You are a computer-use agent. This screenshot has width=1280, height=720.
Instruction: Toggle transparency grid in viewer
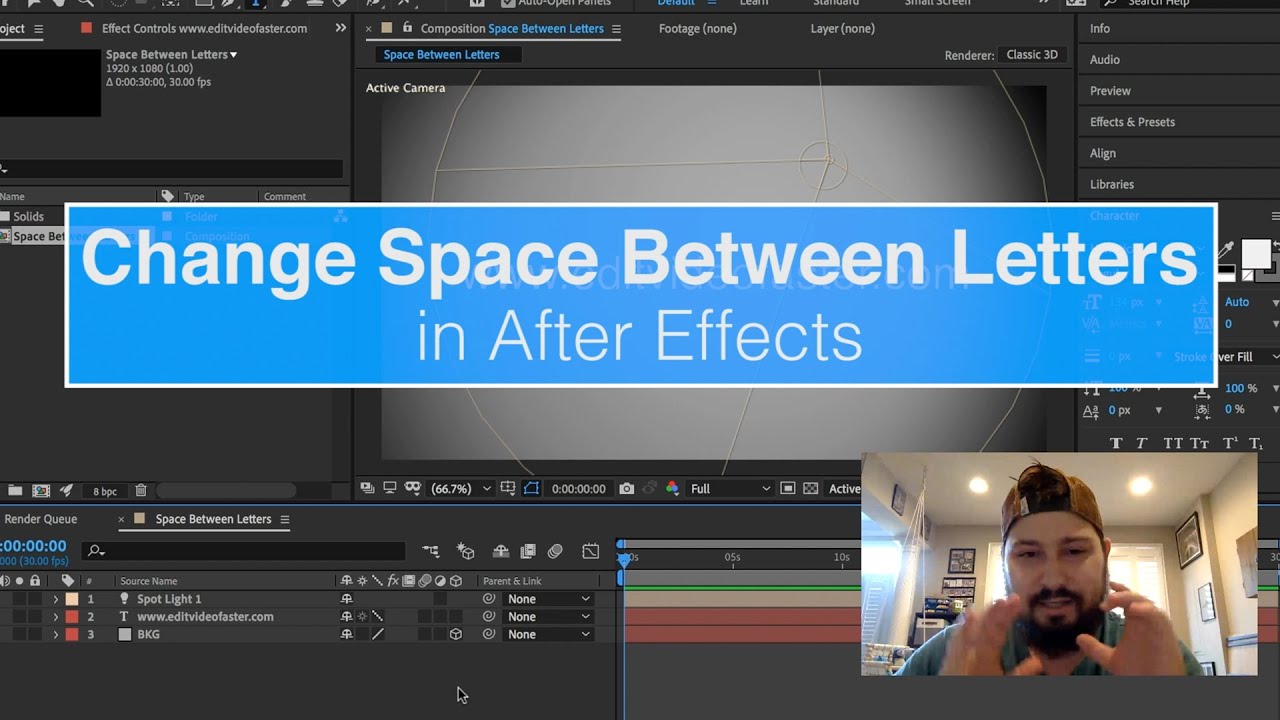[x=810, y=488]
